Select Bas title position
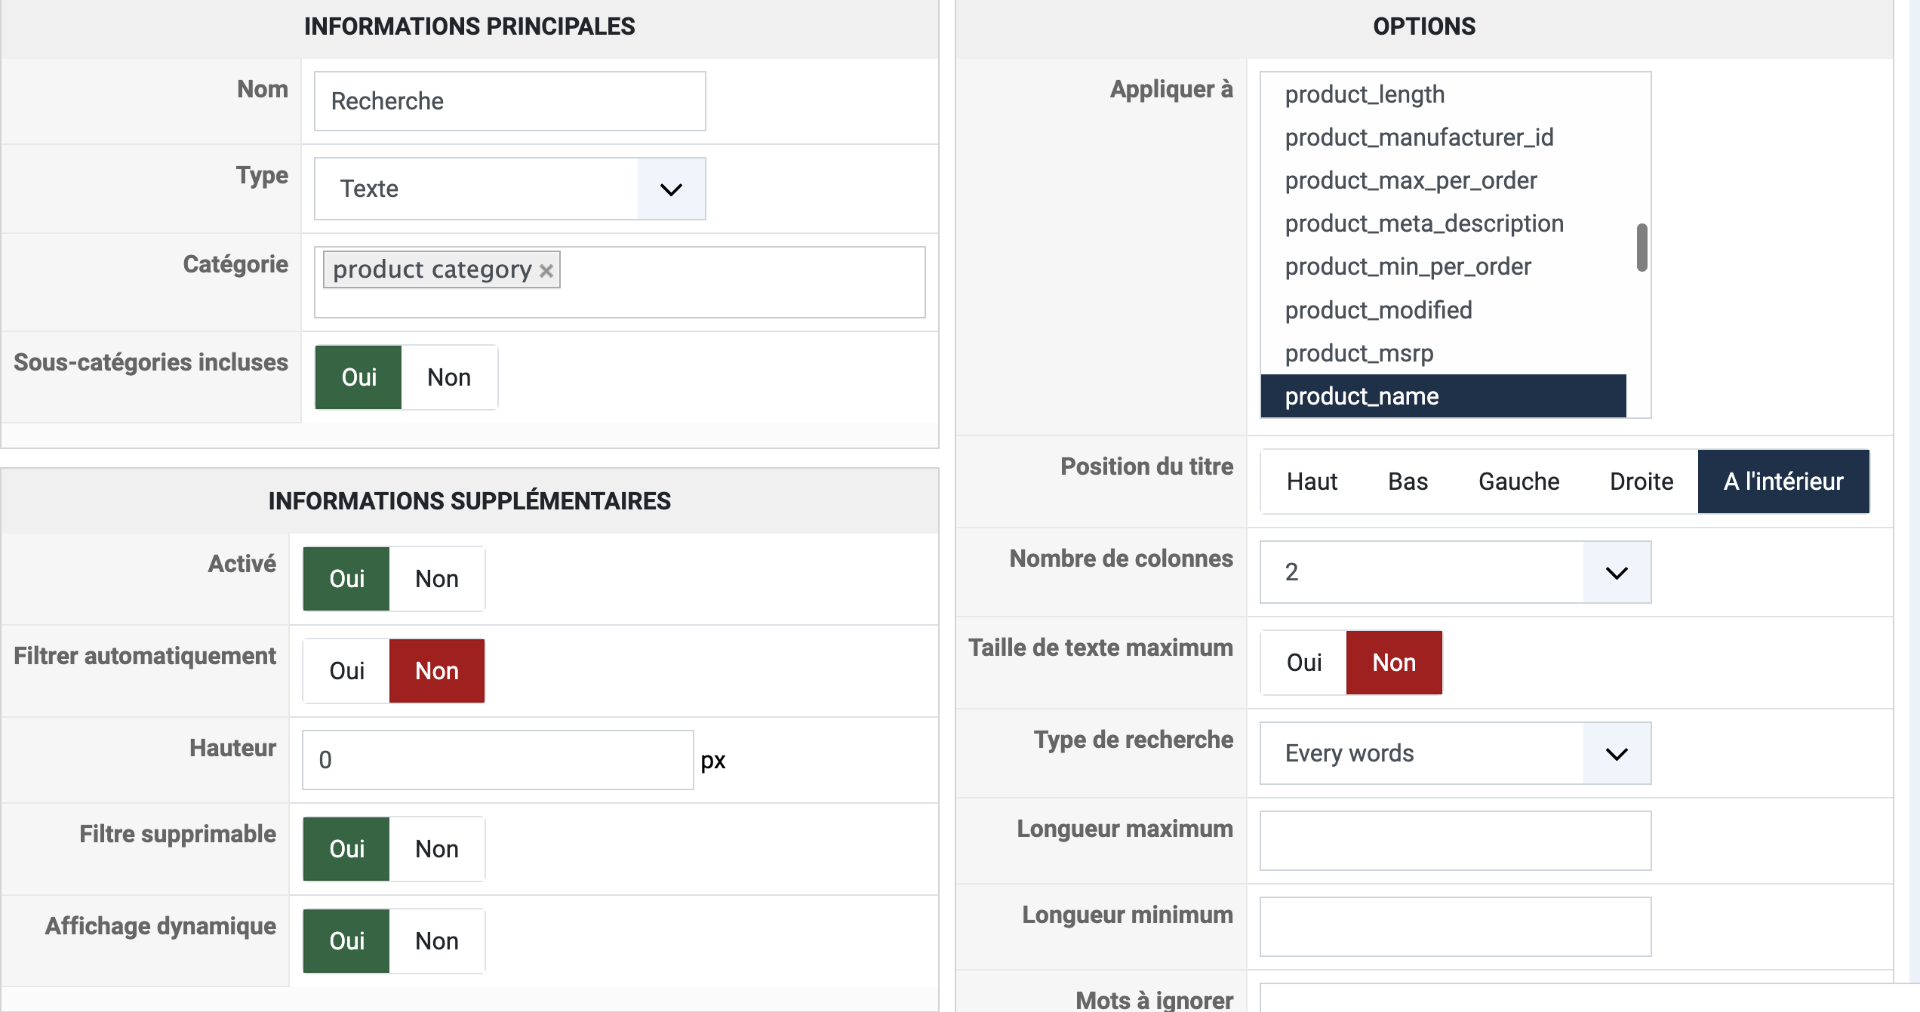The width and height of the screenshot is (1920, 1012). [1407, 482]
